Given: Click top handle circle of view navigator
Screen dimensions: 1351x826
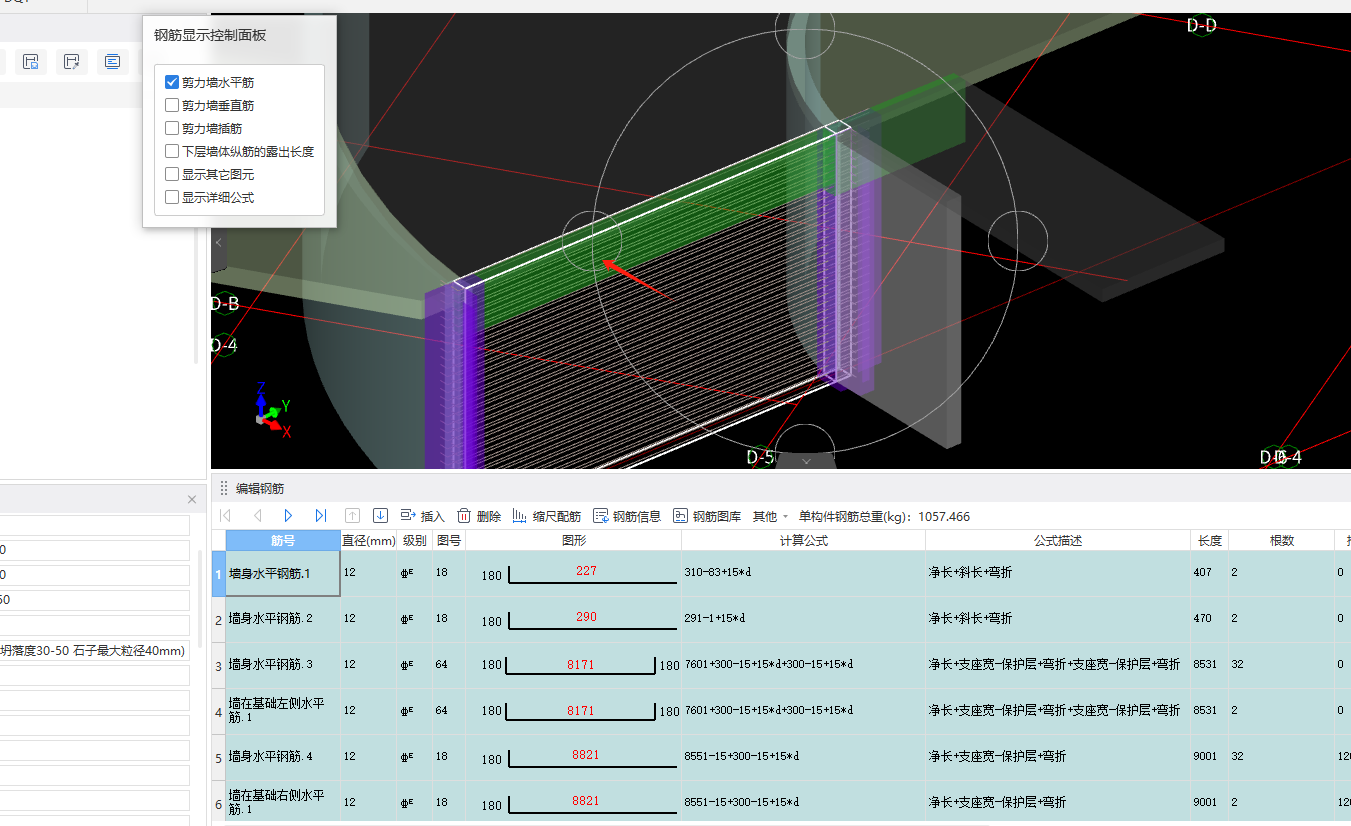Looking at the screenshot, I should (805, 29).
